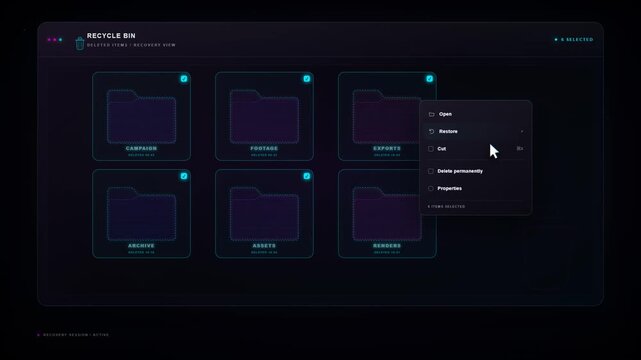Uncheck the EXPORTS folder checkbox
Viewport: 641px width, 360px height.
coord(429,79)
